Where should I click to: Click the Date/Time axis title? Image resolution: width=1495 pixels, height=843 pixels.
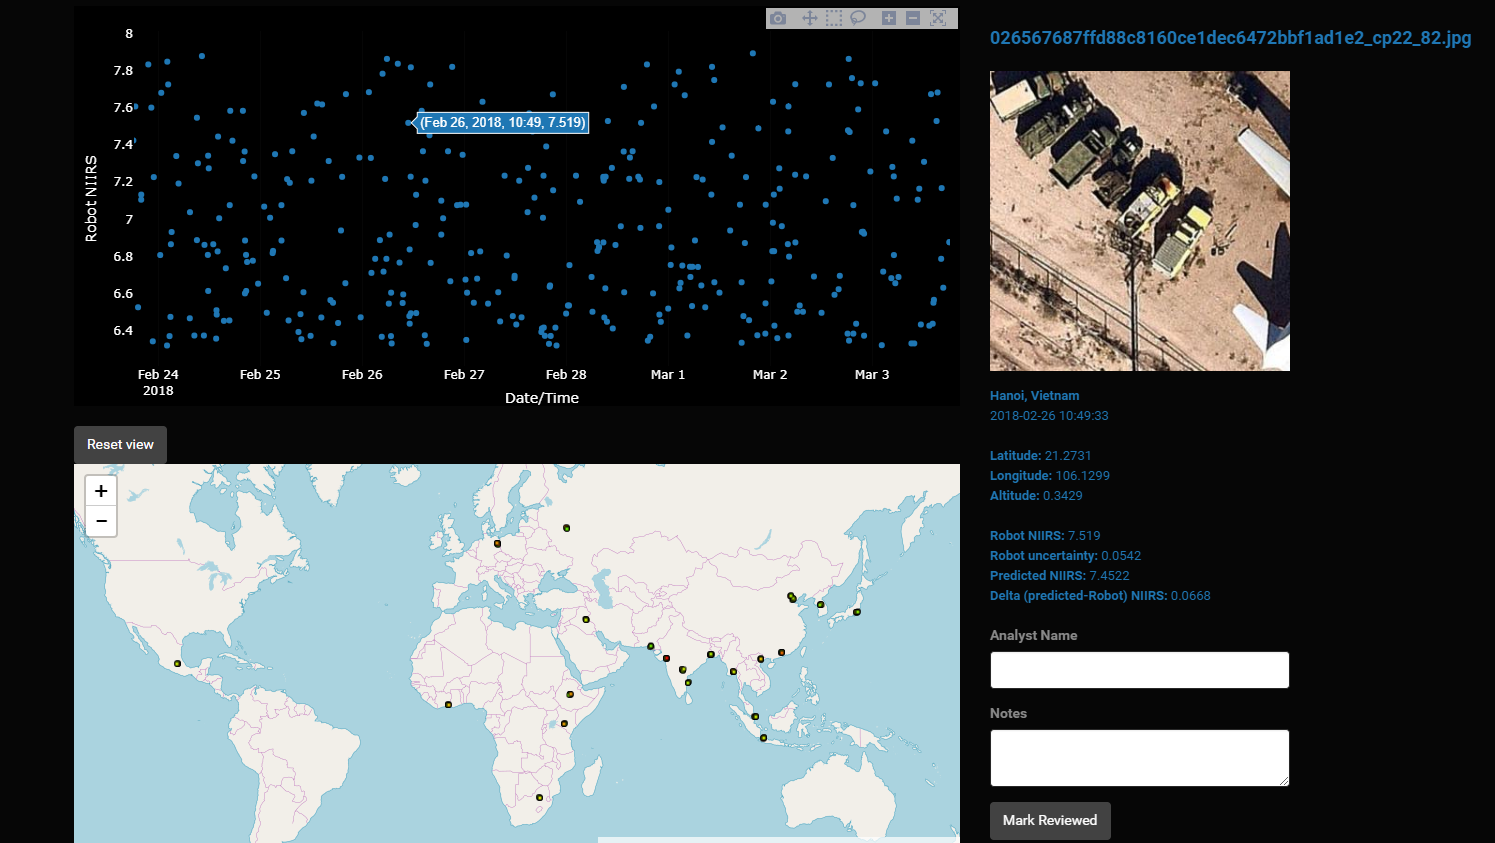pyautogui.click(x=542, y=398)
